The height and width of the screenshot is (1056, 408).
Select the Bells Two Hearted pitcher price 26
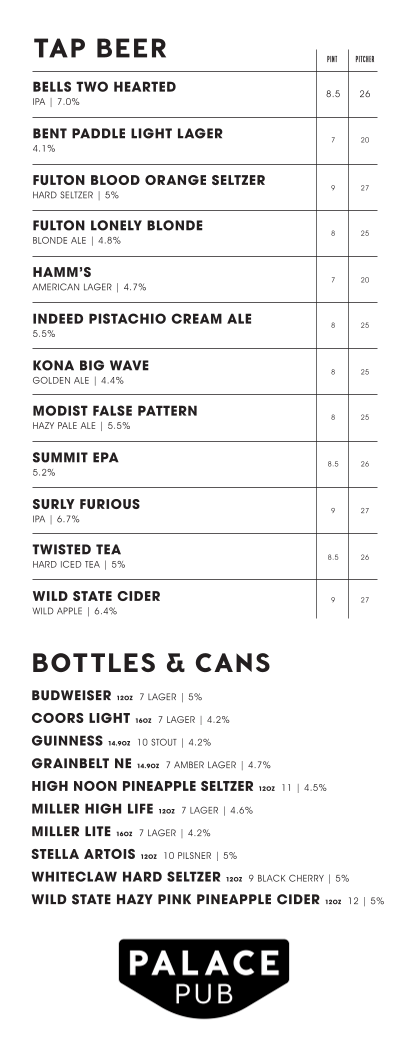[364, 94]
